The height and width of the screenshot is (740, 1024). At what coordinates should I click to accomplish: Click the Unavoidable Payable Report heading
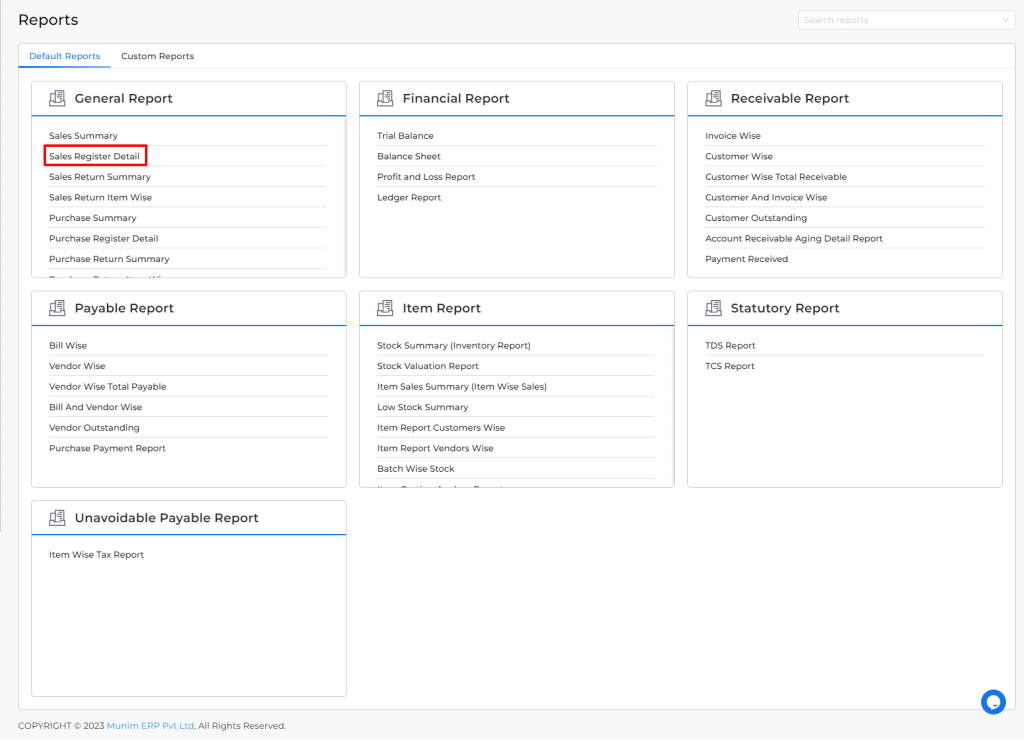coord(167,518)
